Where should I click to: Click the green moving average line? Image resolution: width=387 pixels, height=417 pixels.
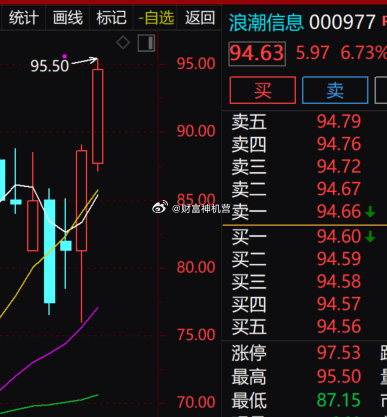click(50, 404)
